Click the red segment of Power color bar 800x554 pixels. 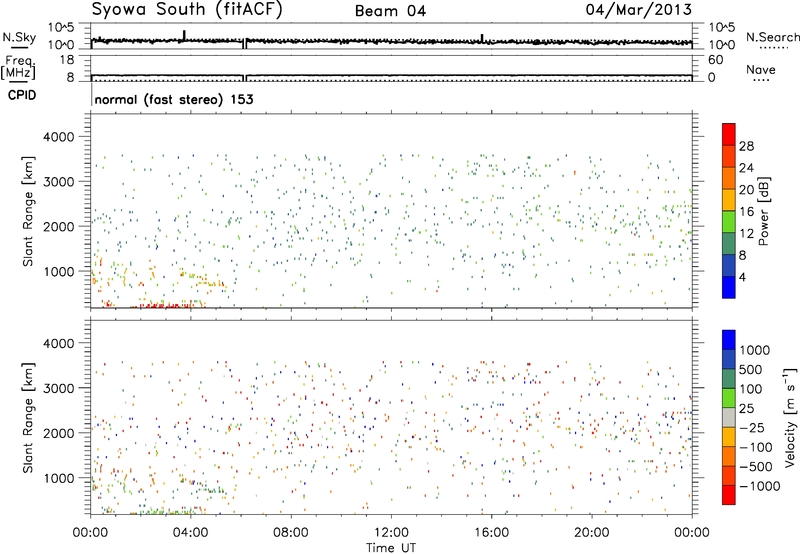click(x=729, y=134)
